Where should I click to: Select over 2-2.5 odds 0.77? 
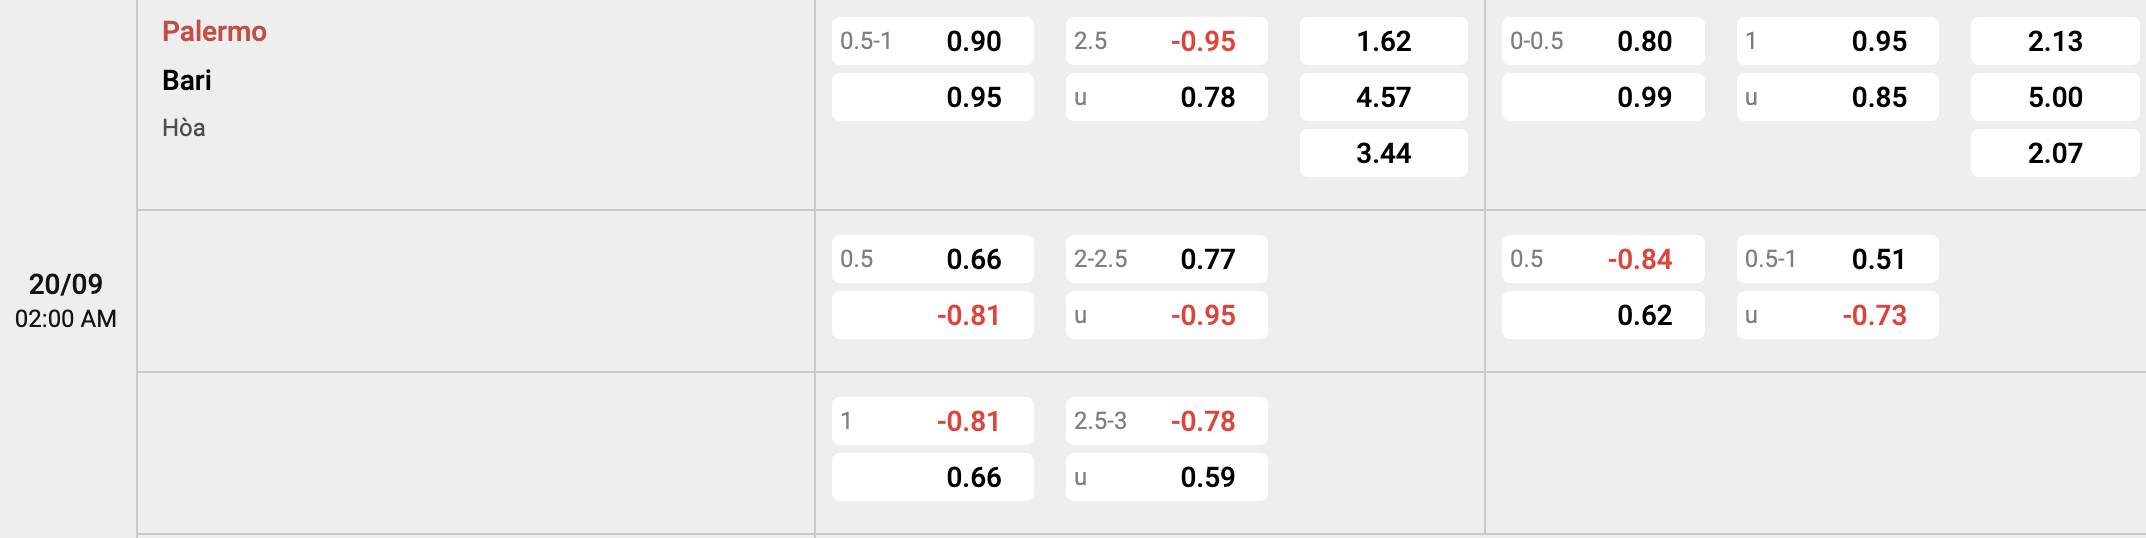point(1167,259)
